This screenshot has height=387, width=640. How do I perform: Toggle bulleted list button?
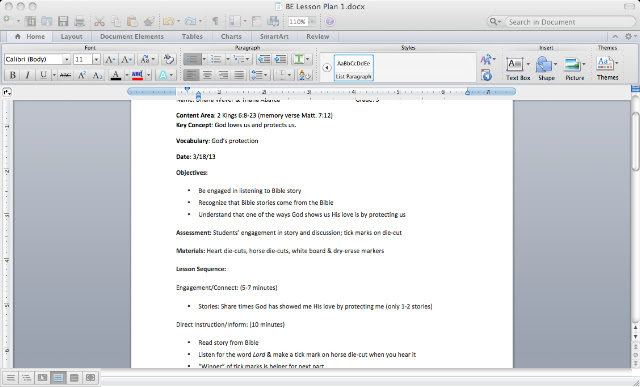192,59
